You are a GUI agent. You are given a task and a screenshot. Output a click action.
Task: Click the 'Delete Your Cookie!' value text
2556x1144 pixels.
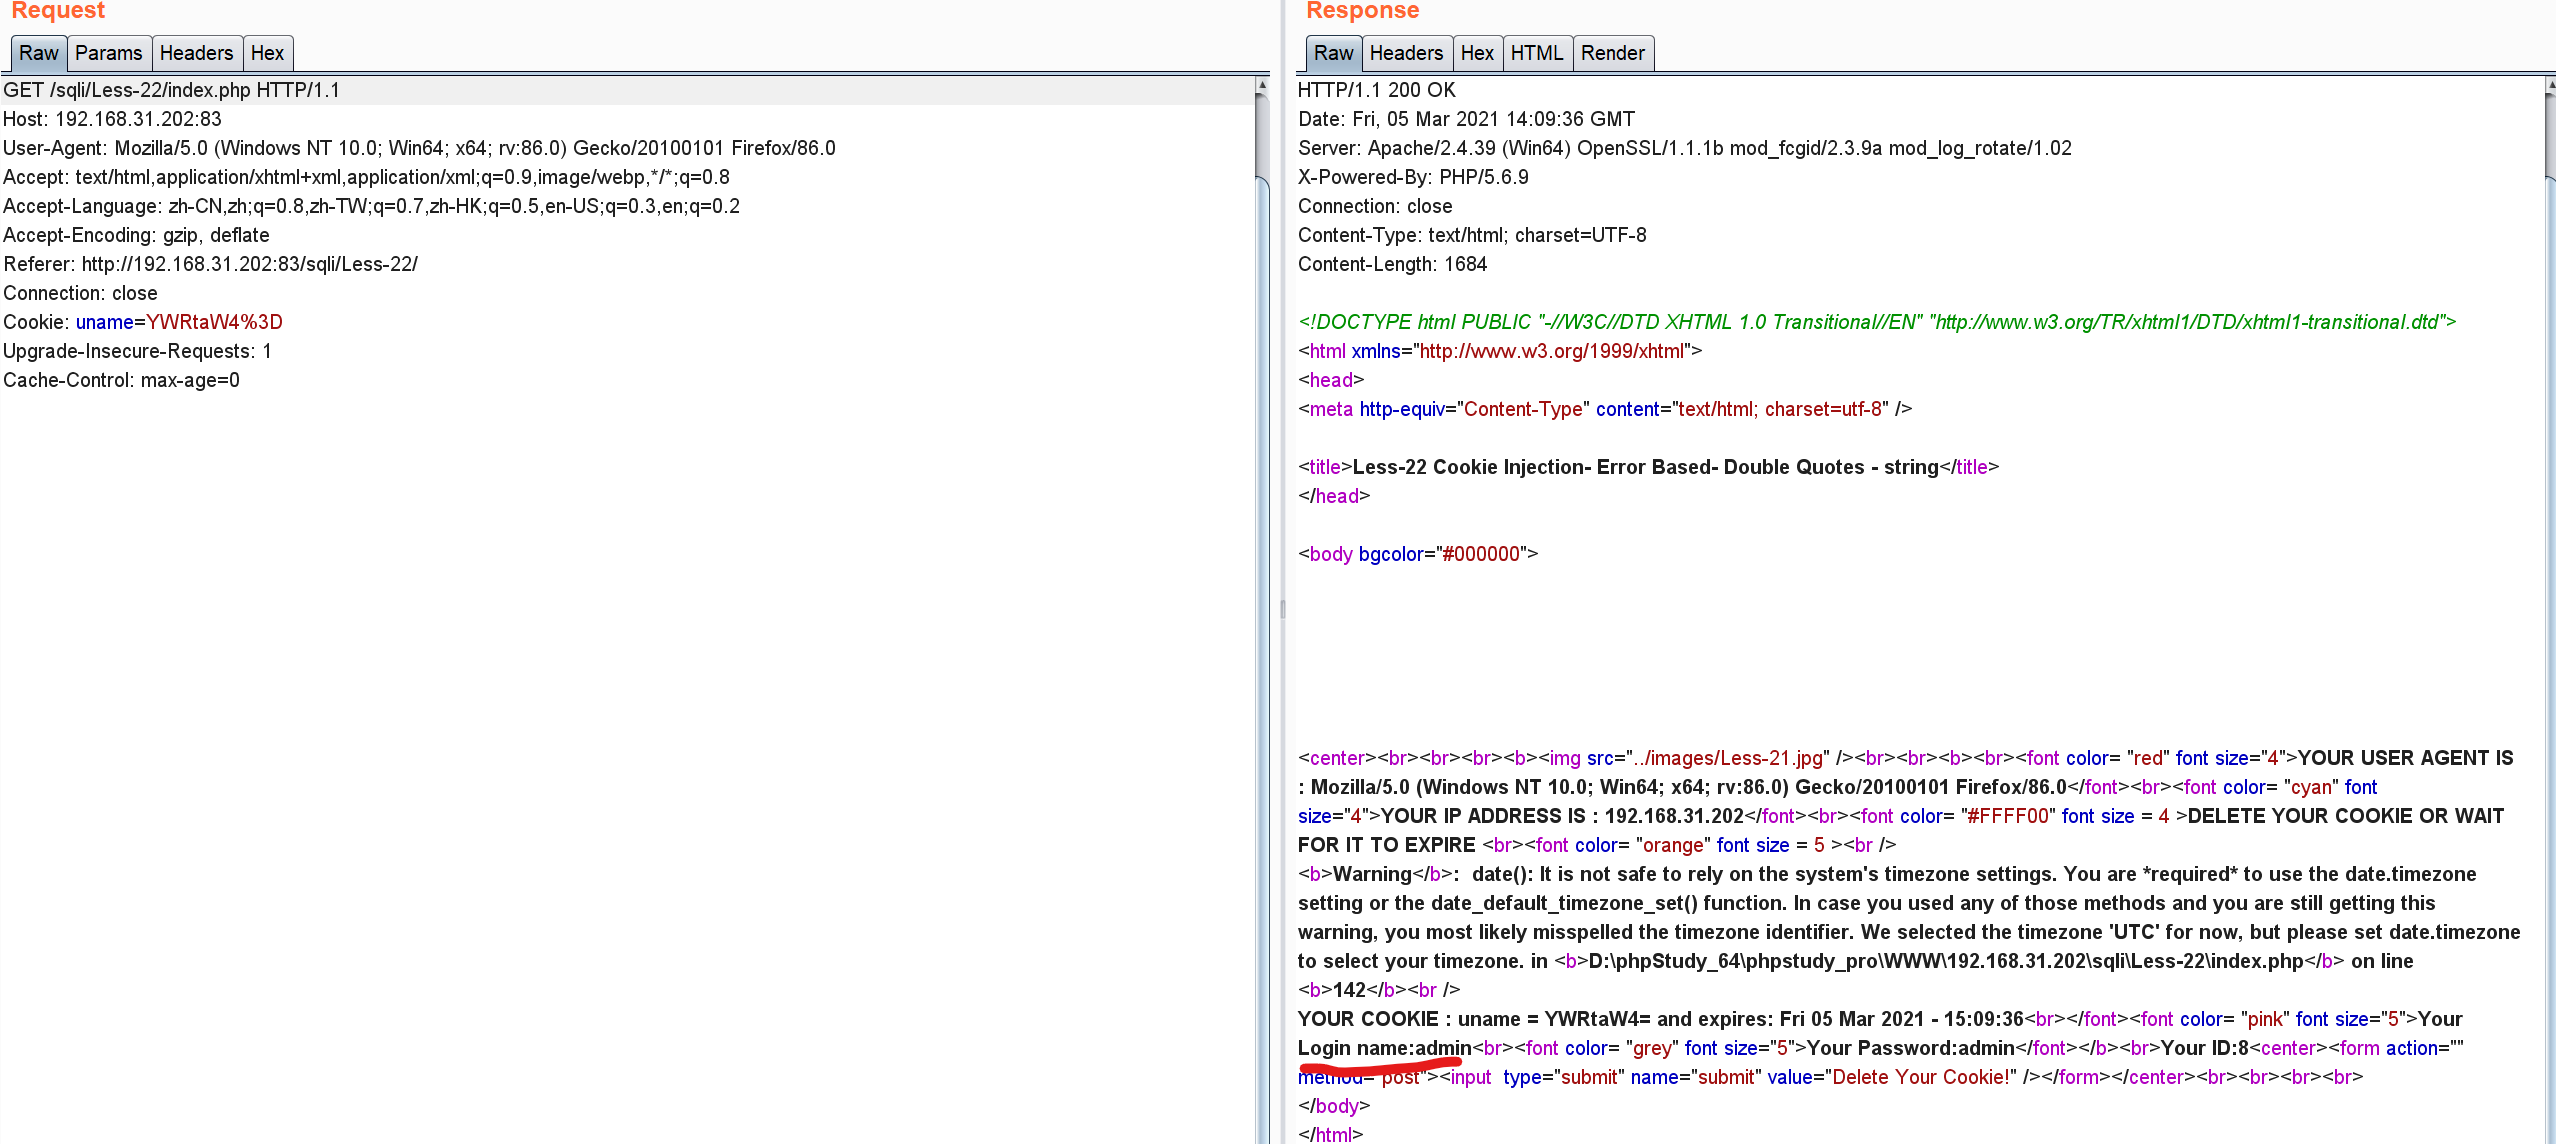1919,1077
